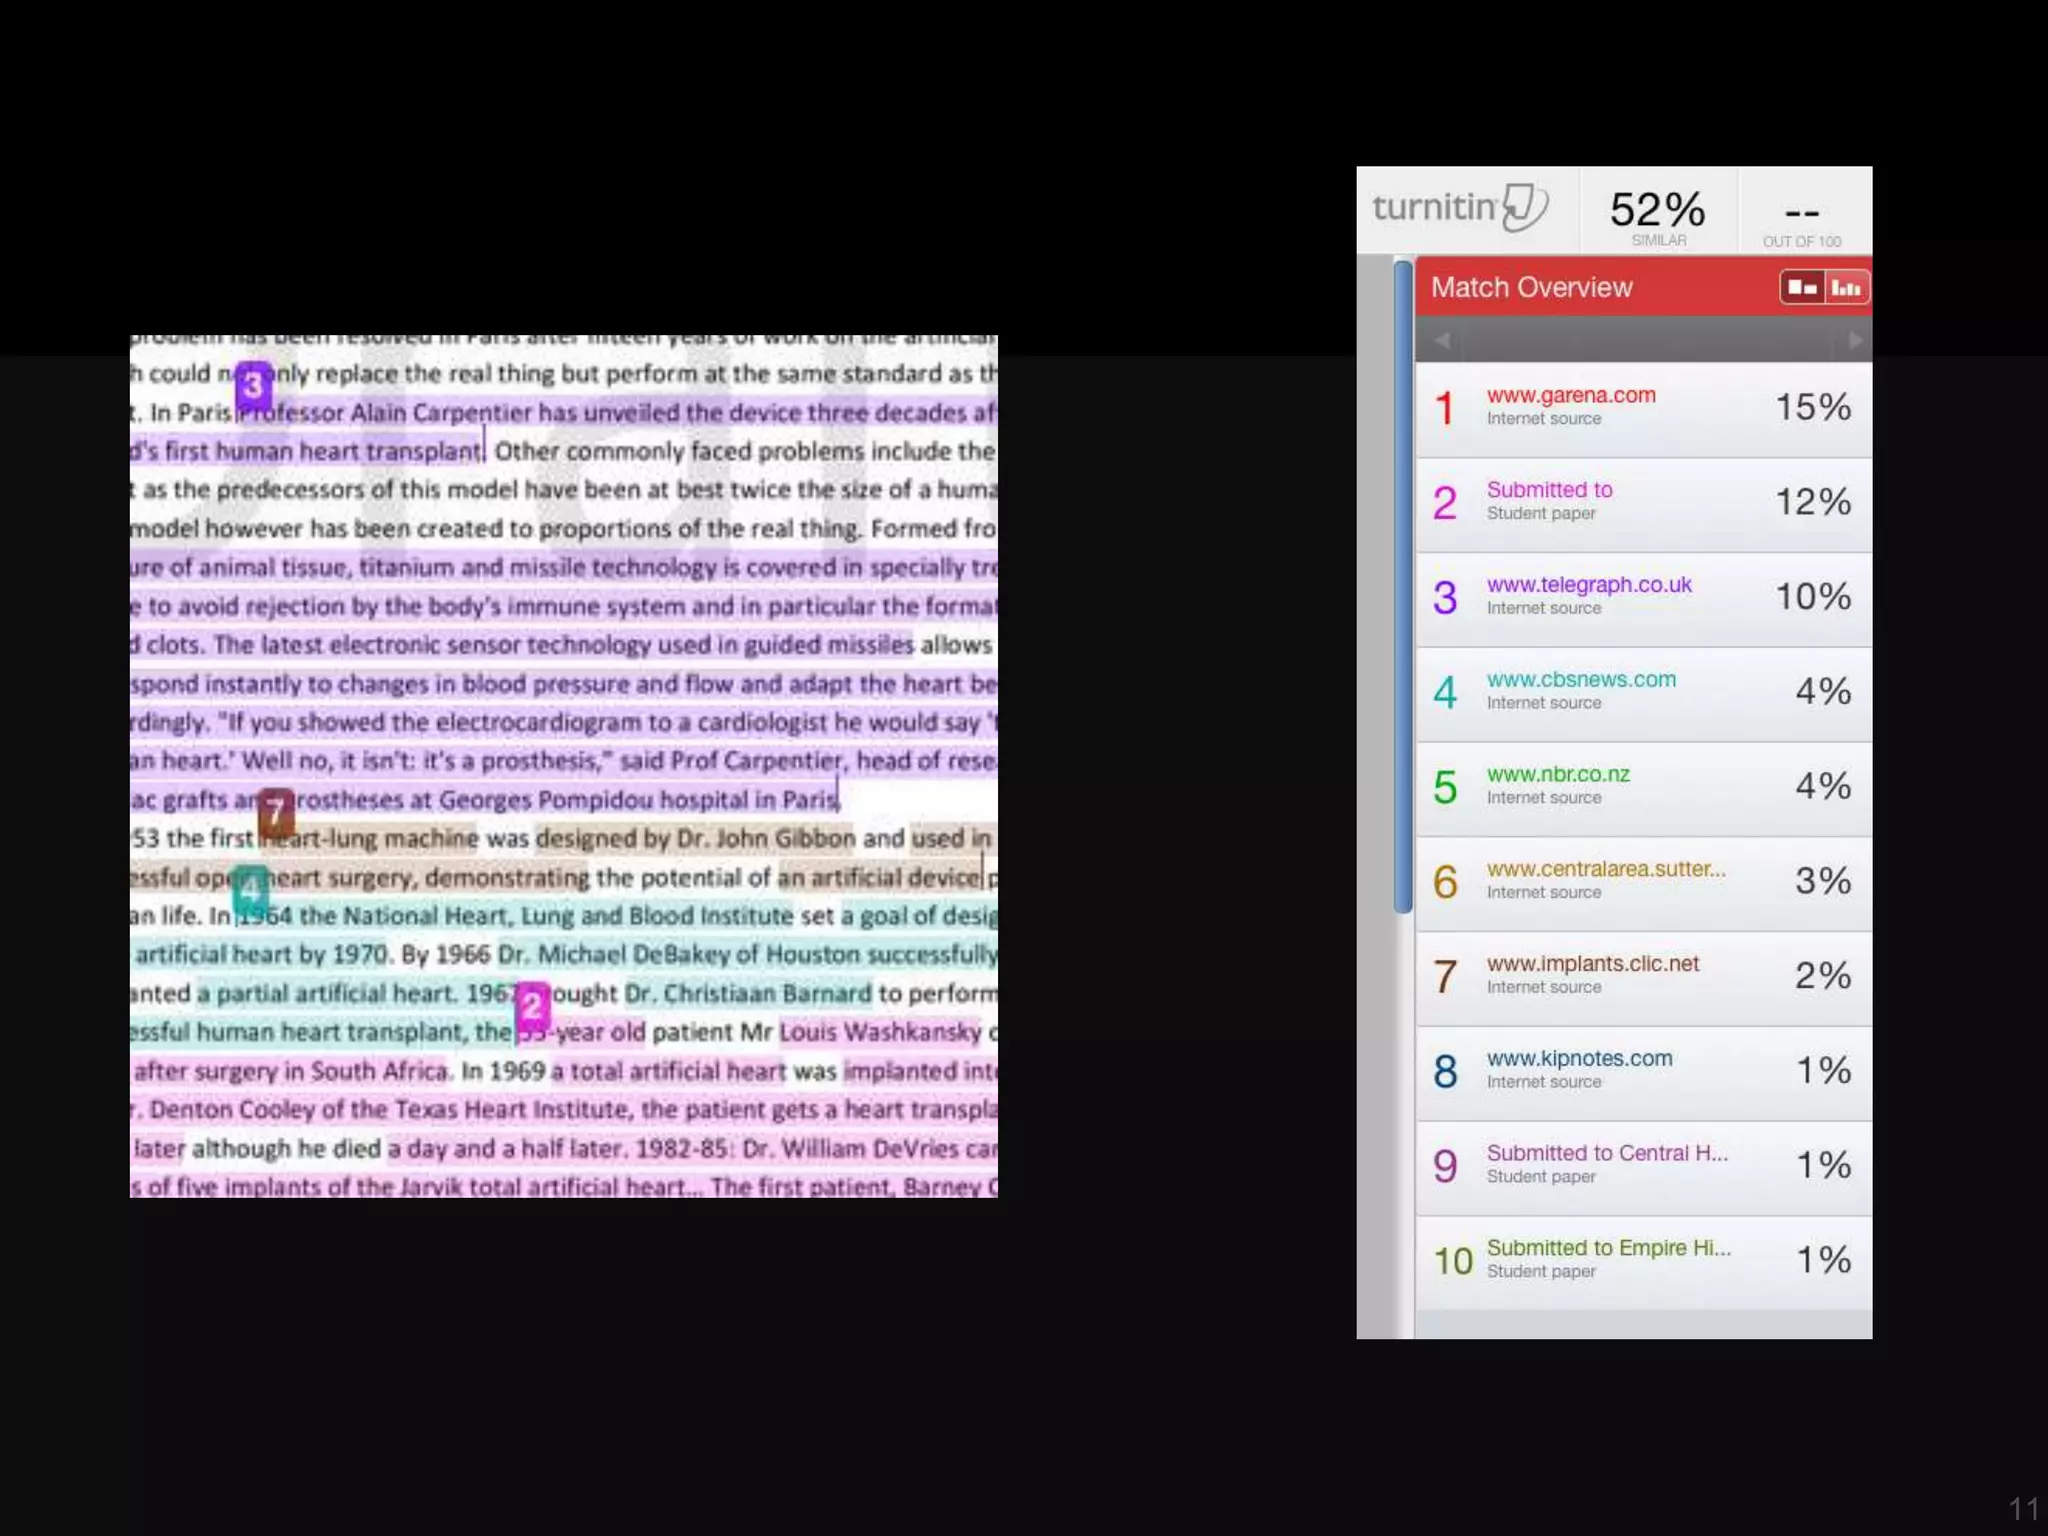Click the right navigation arrow under Match Overview
The width and height of the screenshot is (2048, 1536).
(x=1855, y=340)
